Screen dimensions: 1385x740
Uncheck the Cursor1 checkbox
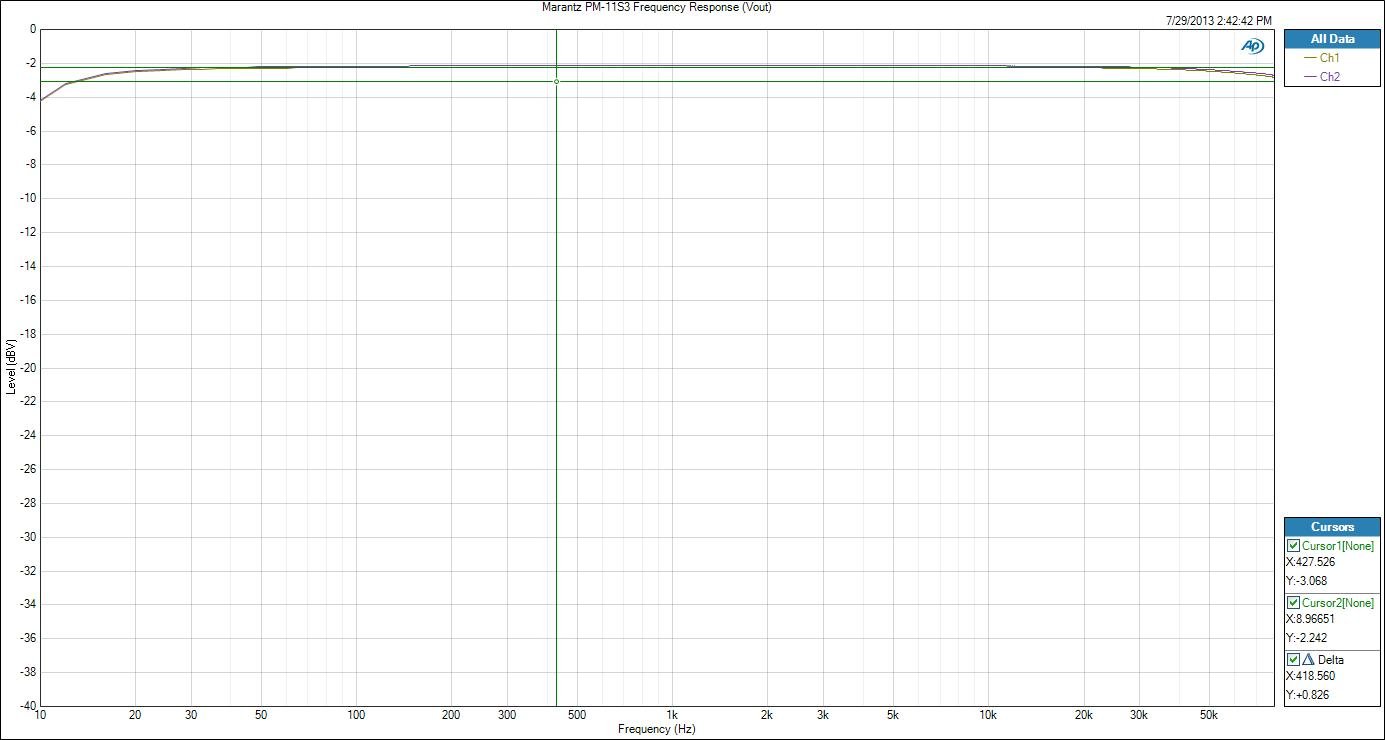(1293, 546)
